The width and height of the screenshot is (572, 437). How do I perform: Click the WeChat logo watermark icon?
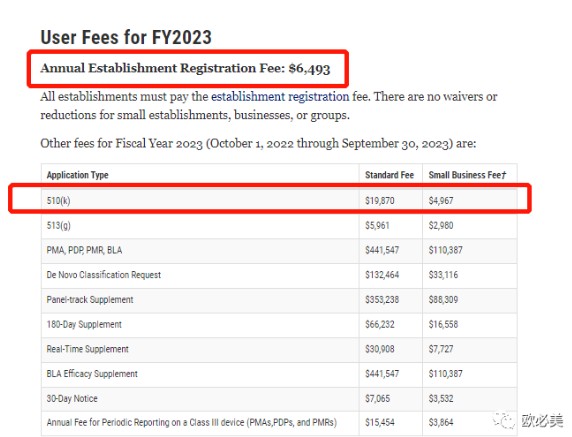(505, 421)
